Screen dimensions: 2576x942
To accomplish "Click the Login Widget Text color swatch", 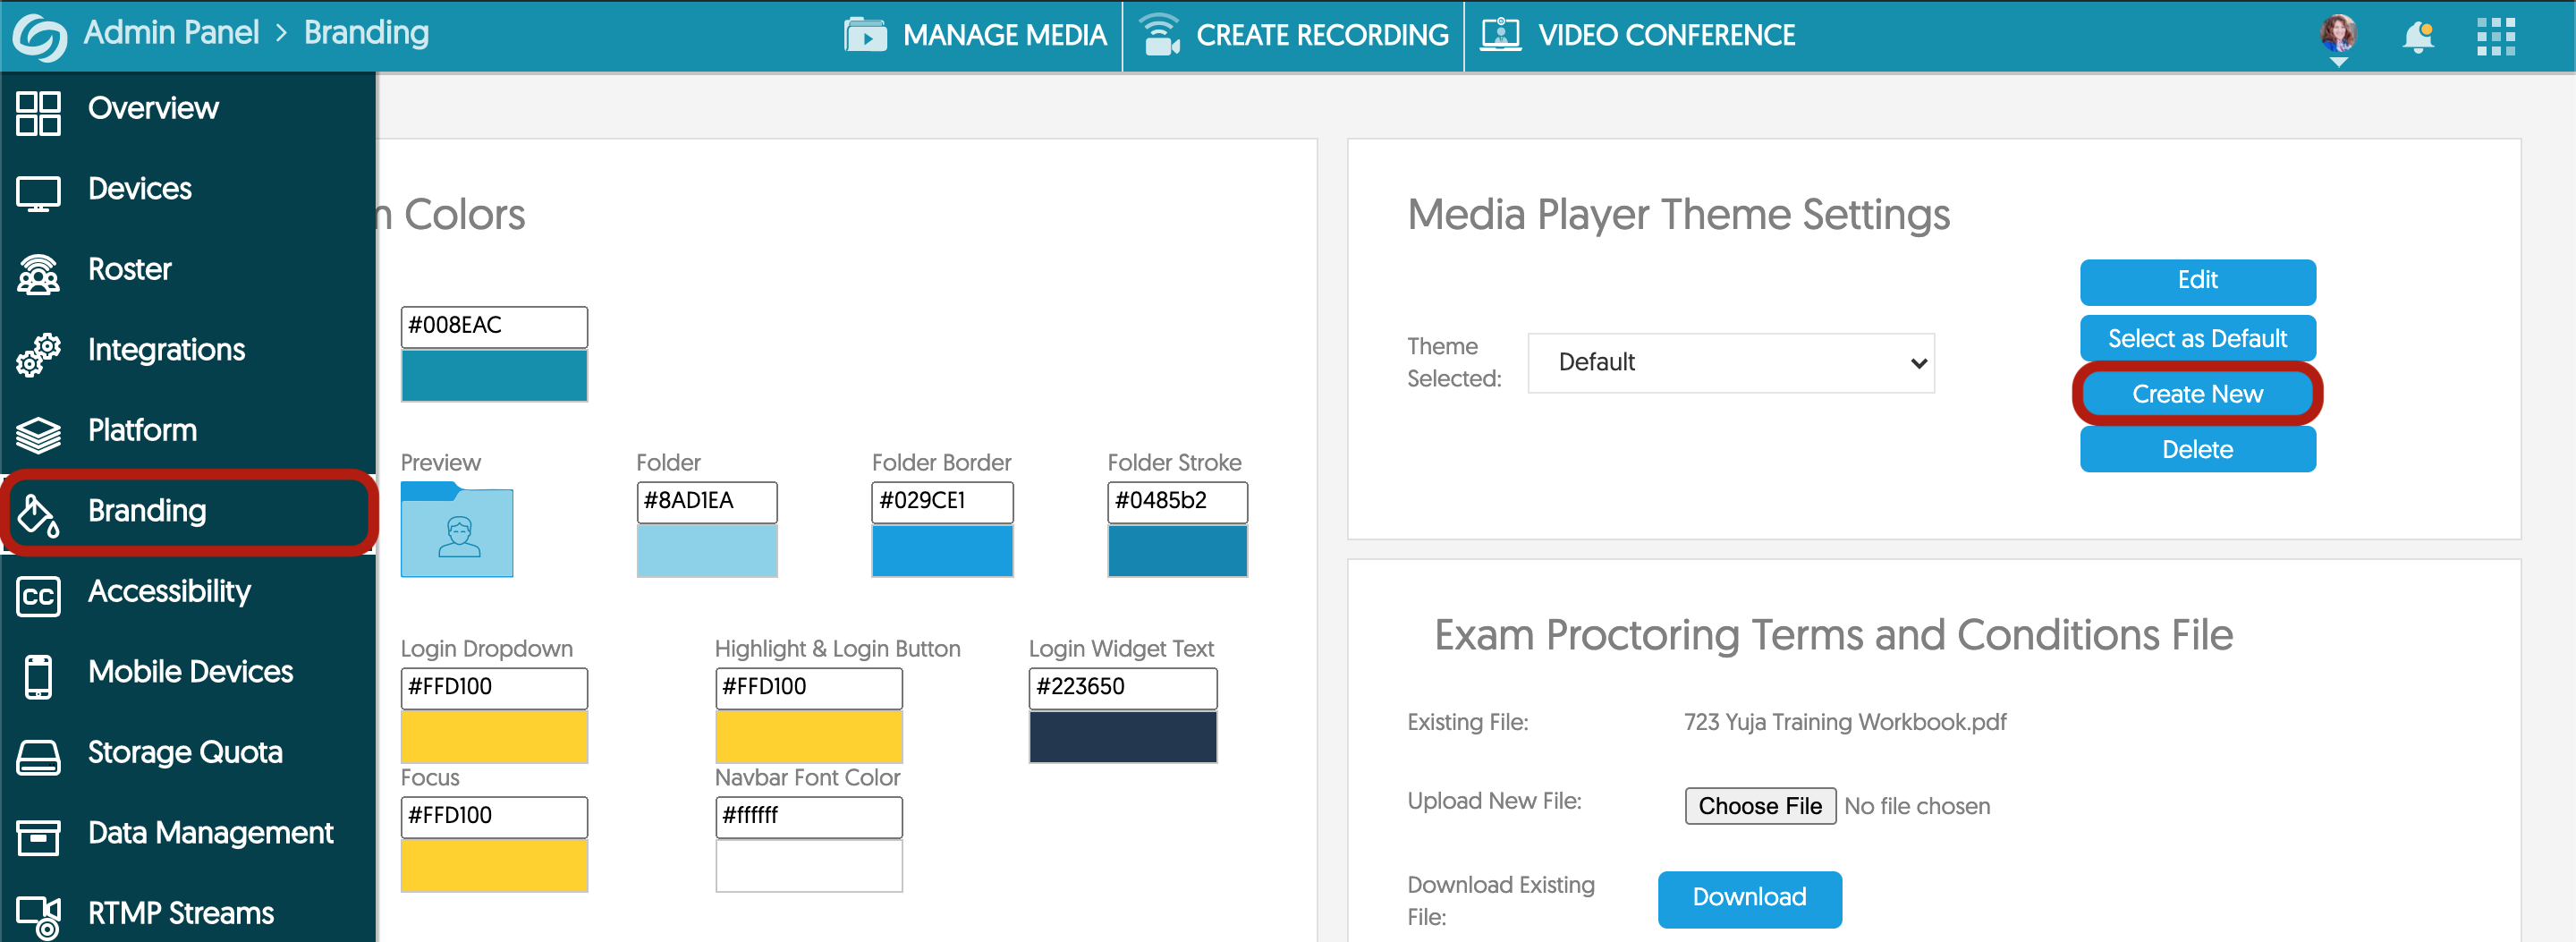I will point(1122,737).
